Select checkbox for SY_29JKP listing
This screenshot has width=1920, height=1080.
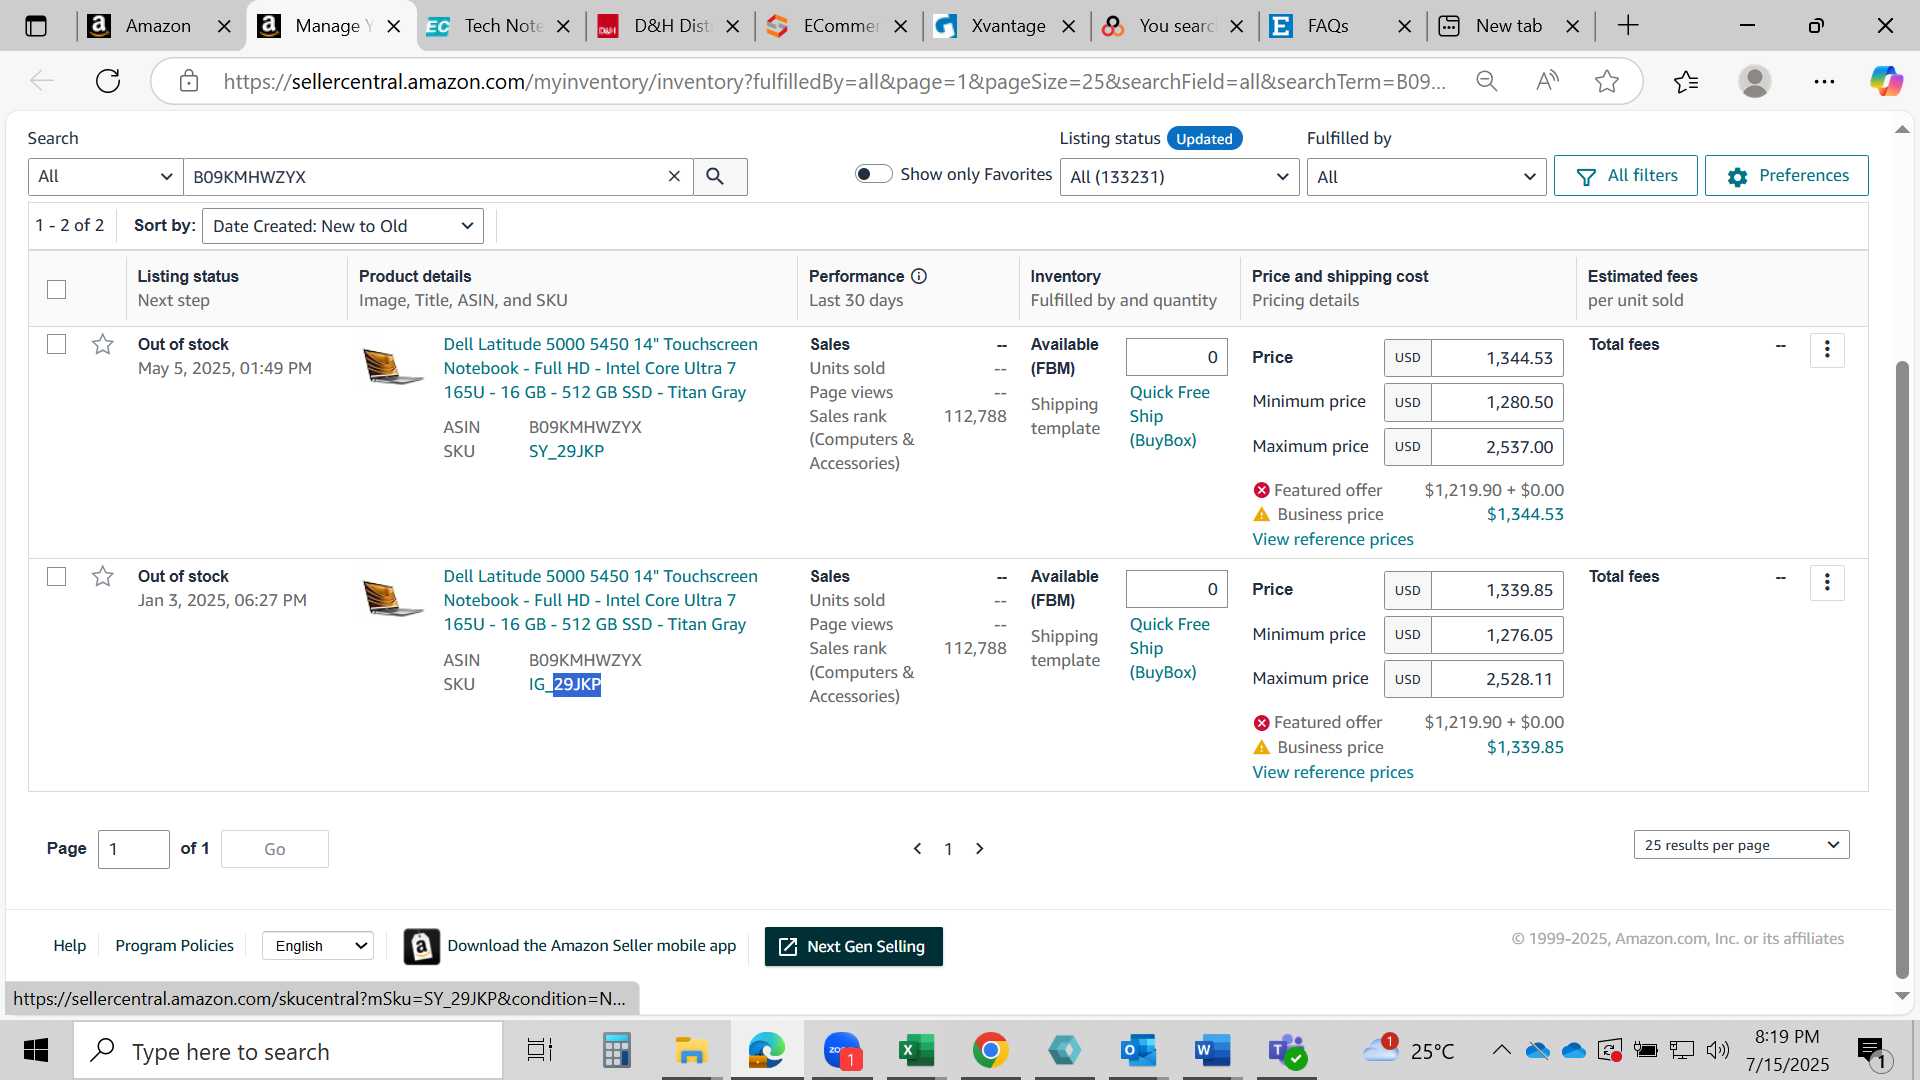57,344
